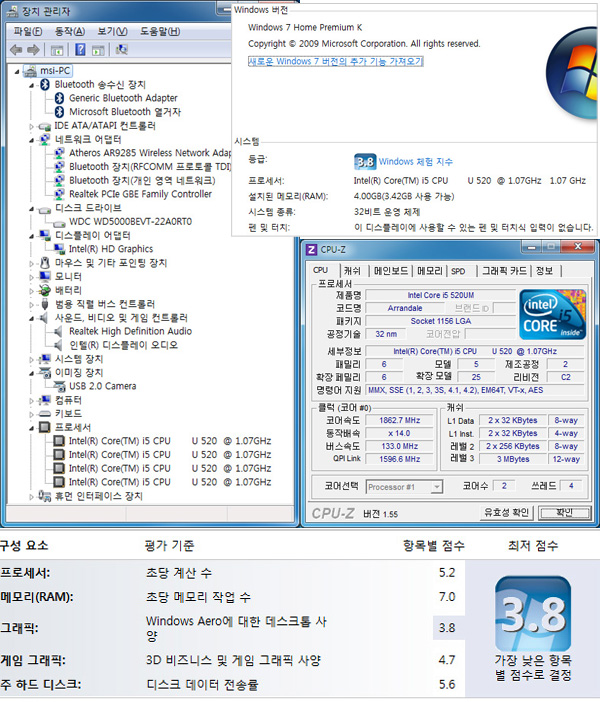Click the 네트워크 어댑터 category icon
Image resolution: width=600 pixels, height=702 pixels.
(x=45, y=139)
